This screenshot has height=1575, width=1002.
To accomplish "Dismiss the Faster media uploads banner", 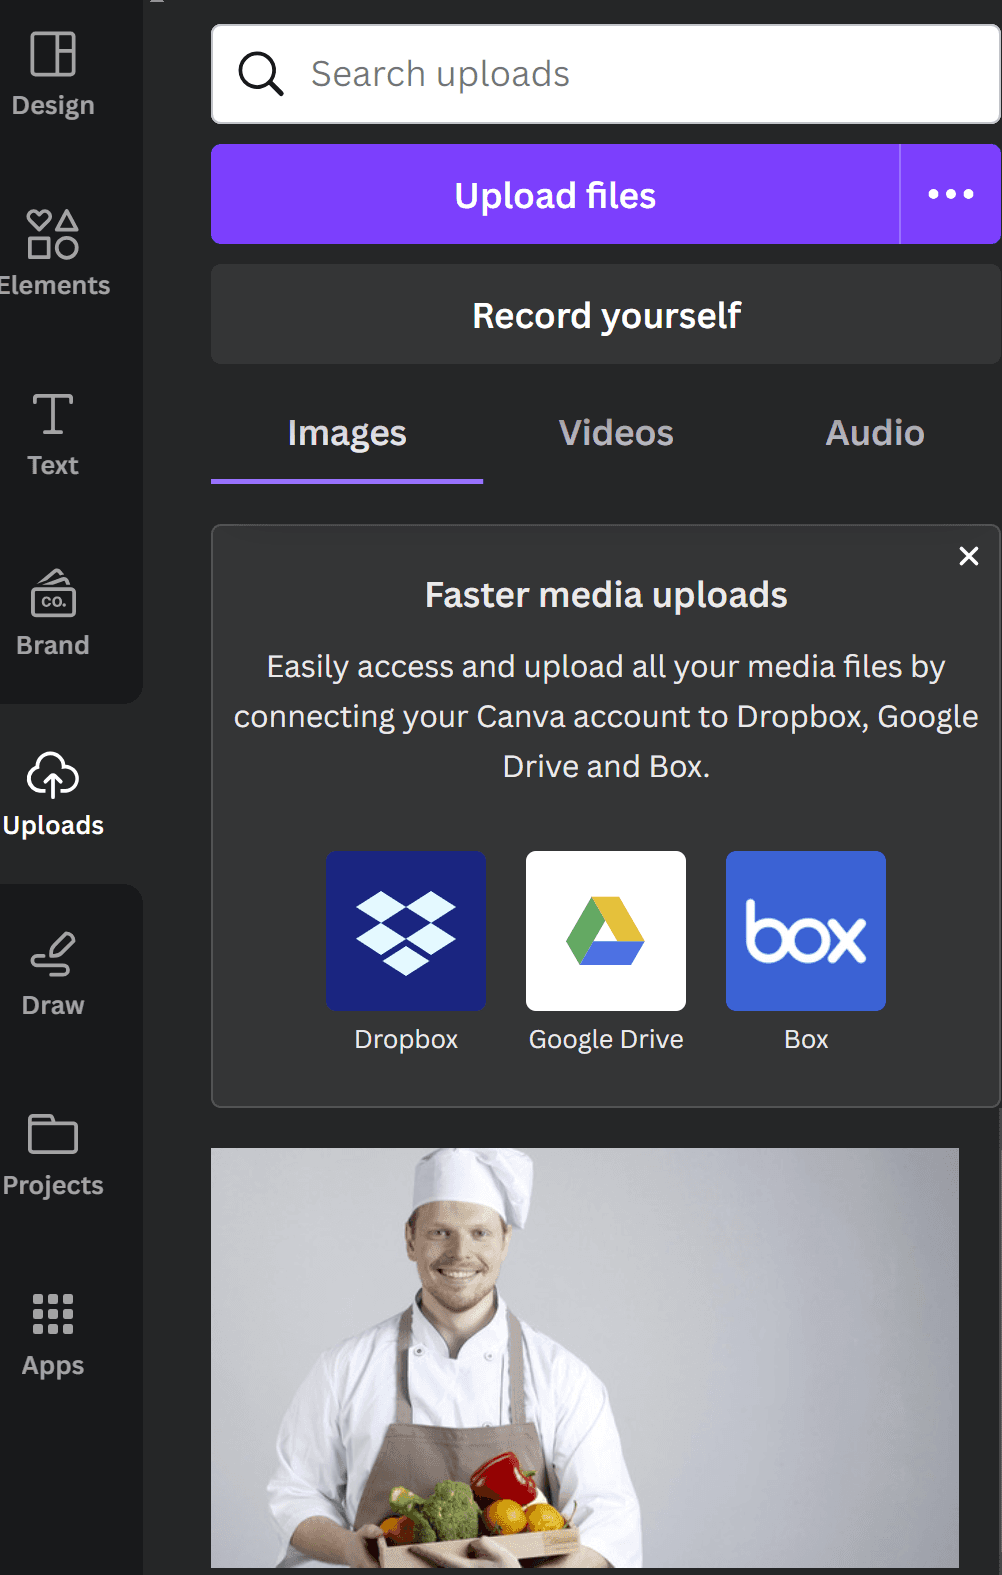I will point(968,556).
